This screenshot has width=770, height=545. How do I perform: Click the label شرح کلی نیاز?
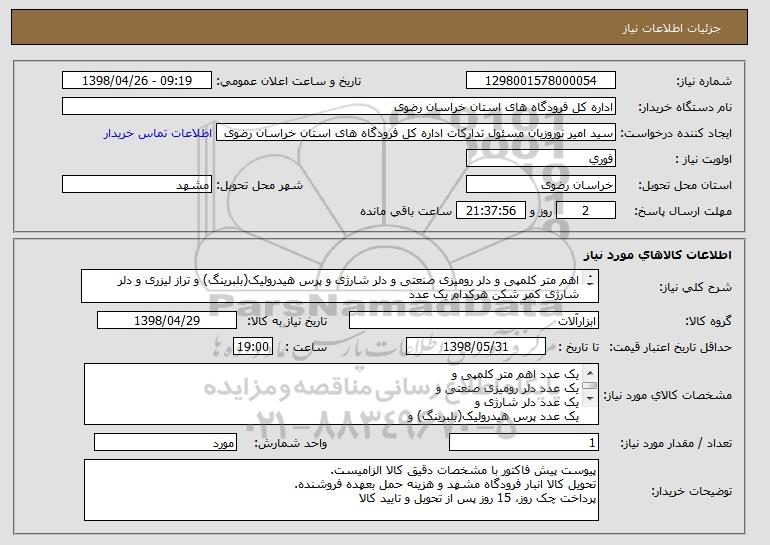(x=696, y=288)
